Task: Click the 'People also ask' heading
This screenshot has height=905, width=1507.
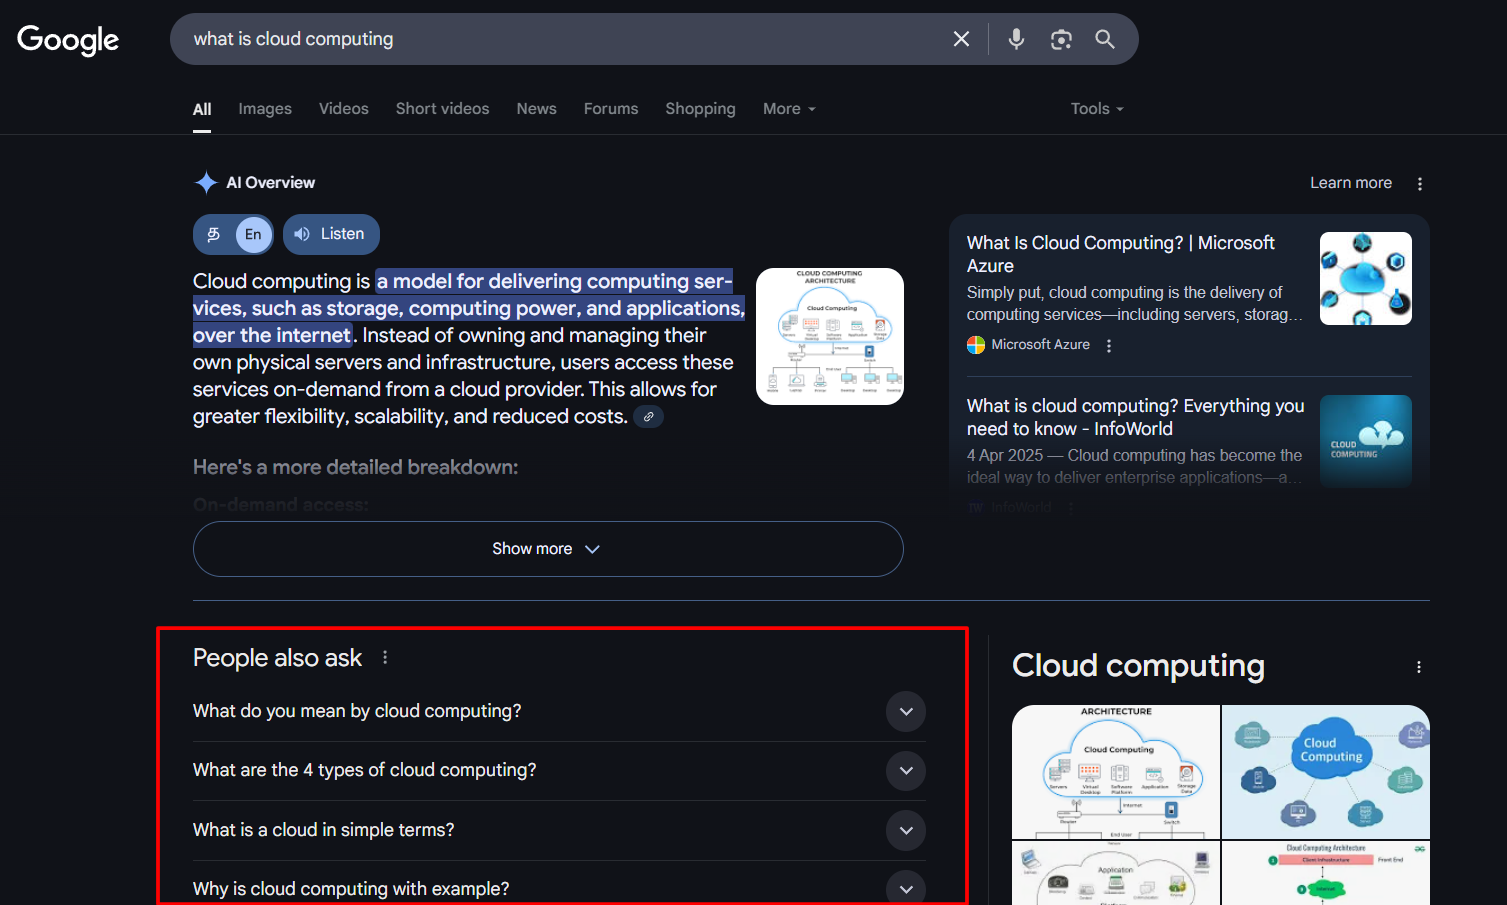Action: [x=277, y=658]
